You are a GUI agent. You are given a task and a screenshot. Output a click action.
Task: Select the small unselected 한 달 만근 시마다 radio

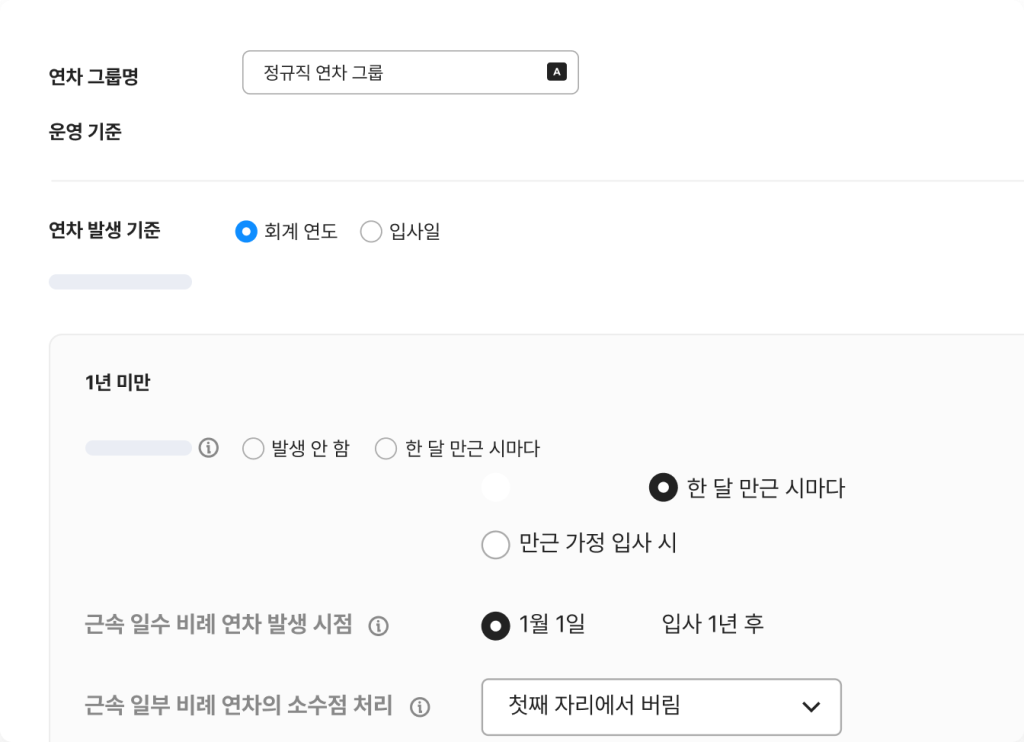tap(386, 449)
